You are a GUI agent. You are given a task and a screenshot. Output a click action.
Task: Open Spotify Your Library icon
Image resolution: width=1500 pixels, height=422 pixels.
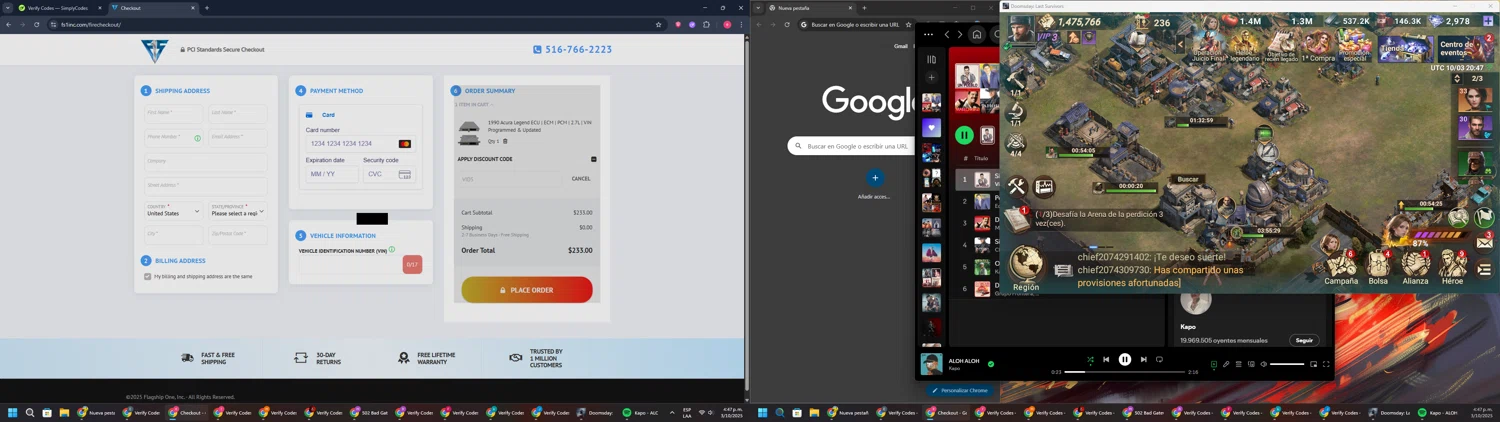tap(931, 60)
